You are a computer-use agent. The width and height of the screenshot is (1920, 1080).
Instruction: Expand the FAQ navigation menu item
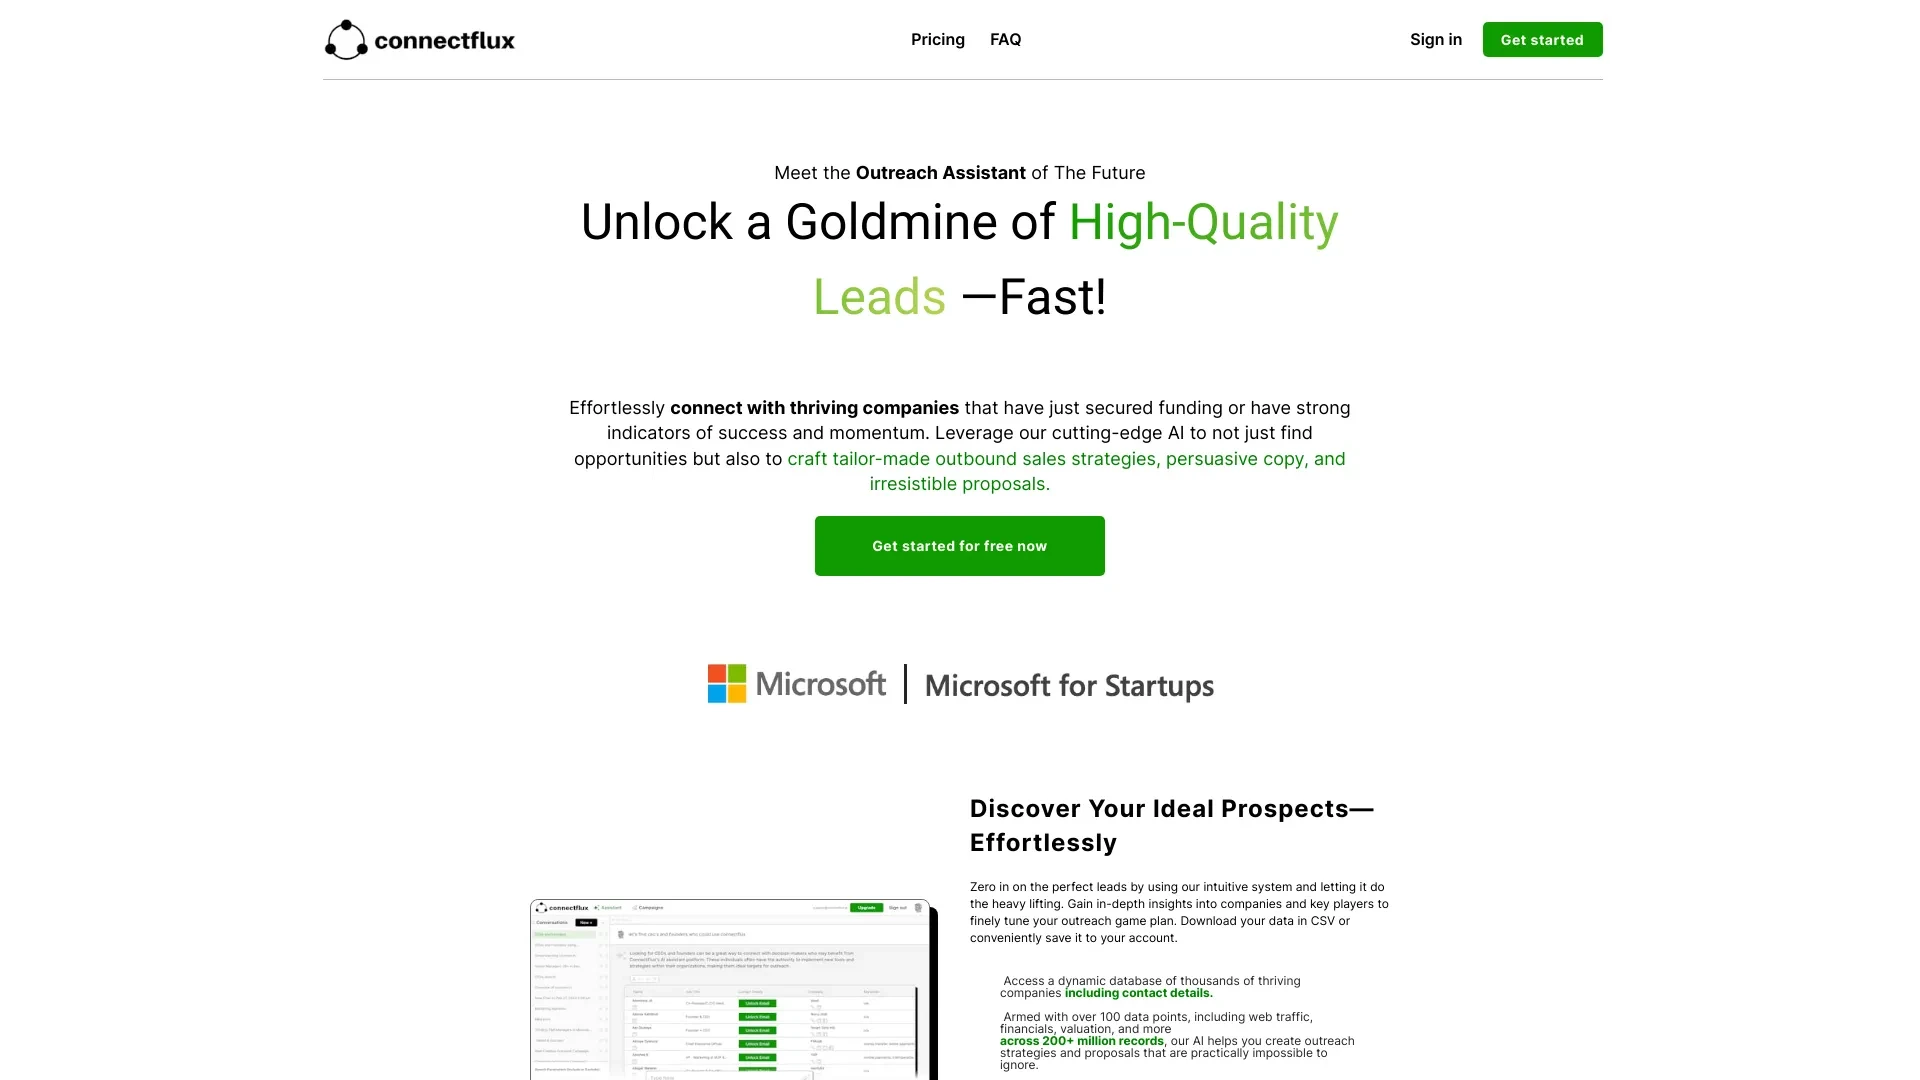click(x=1006, y=40)
